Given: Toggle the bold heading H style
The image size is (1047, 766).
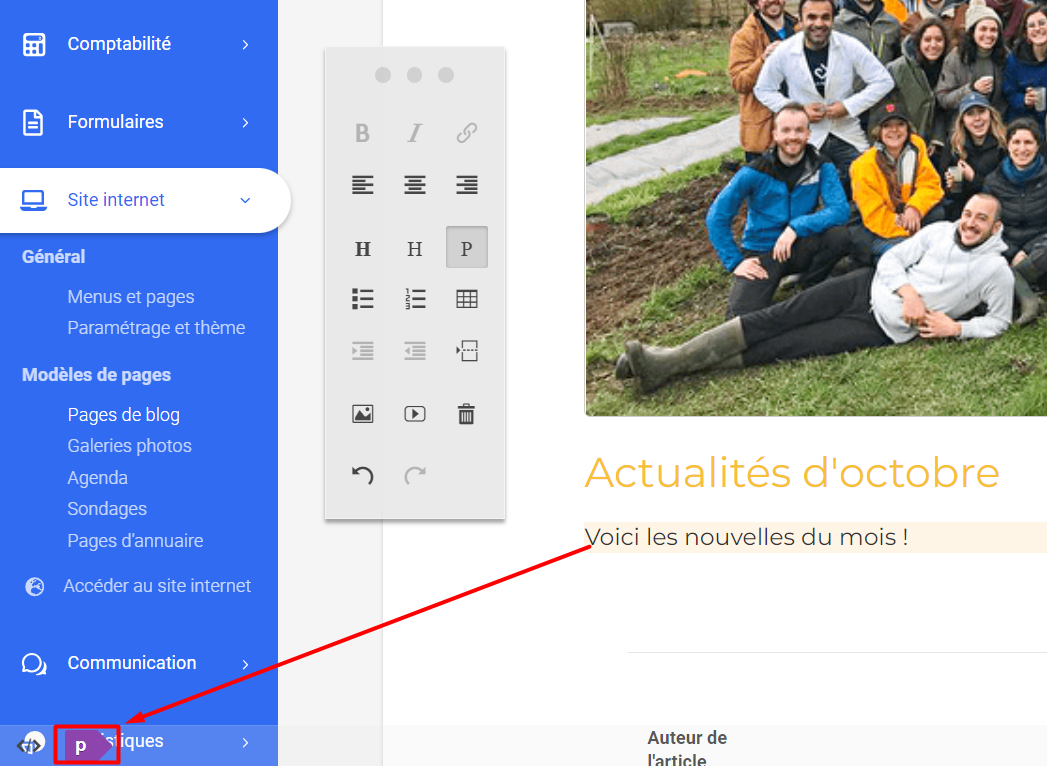Looking at the screenshot, I should point(363,249).
